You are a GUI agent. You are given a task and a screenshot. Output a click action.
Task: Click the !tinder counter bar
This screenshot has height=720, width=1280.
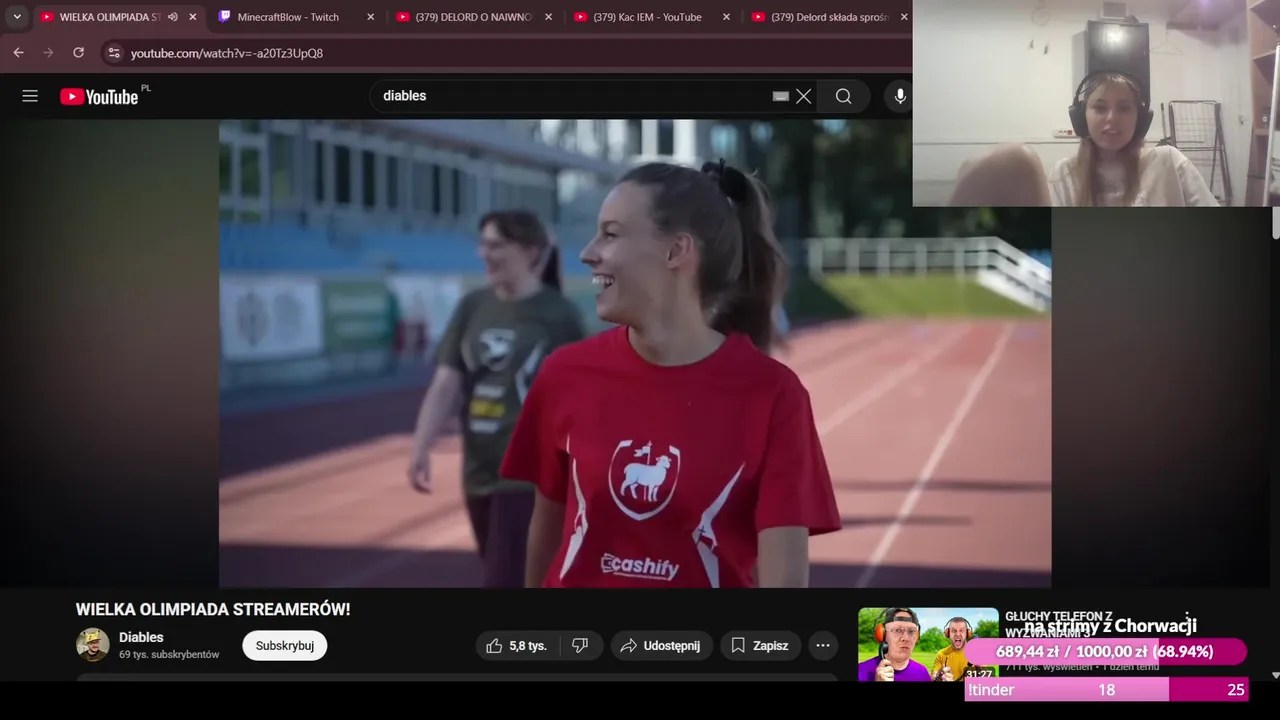[1106, 690]
